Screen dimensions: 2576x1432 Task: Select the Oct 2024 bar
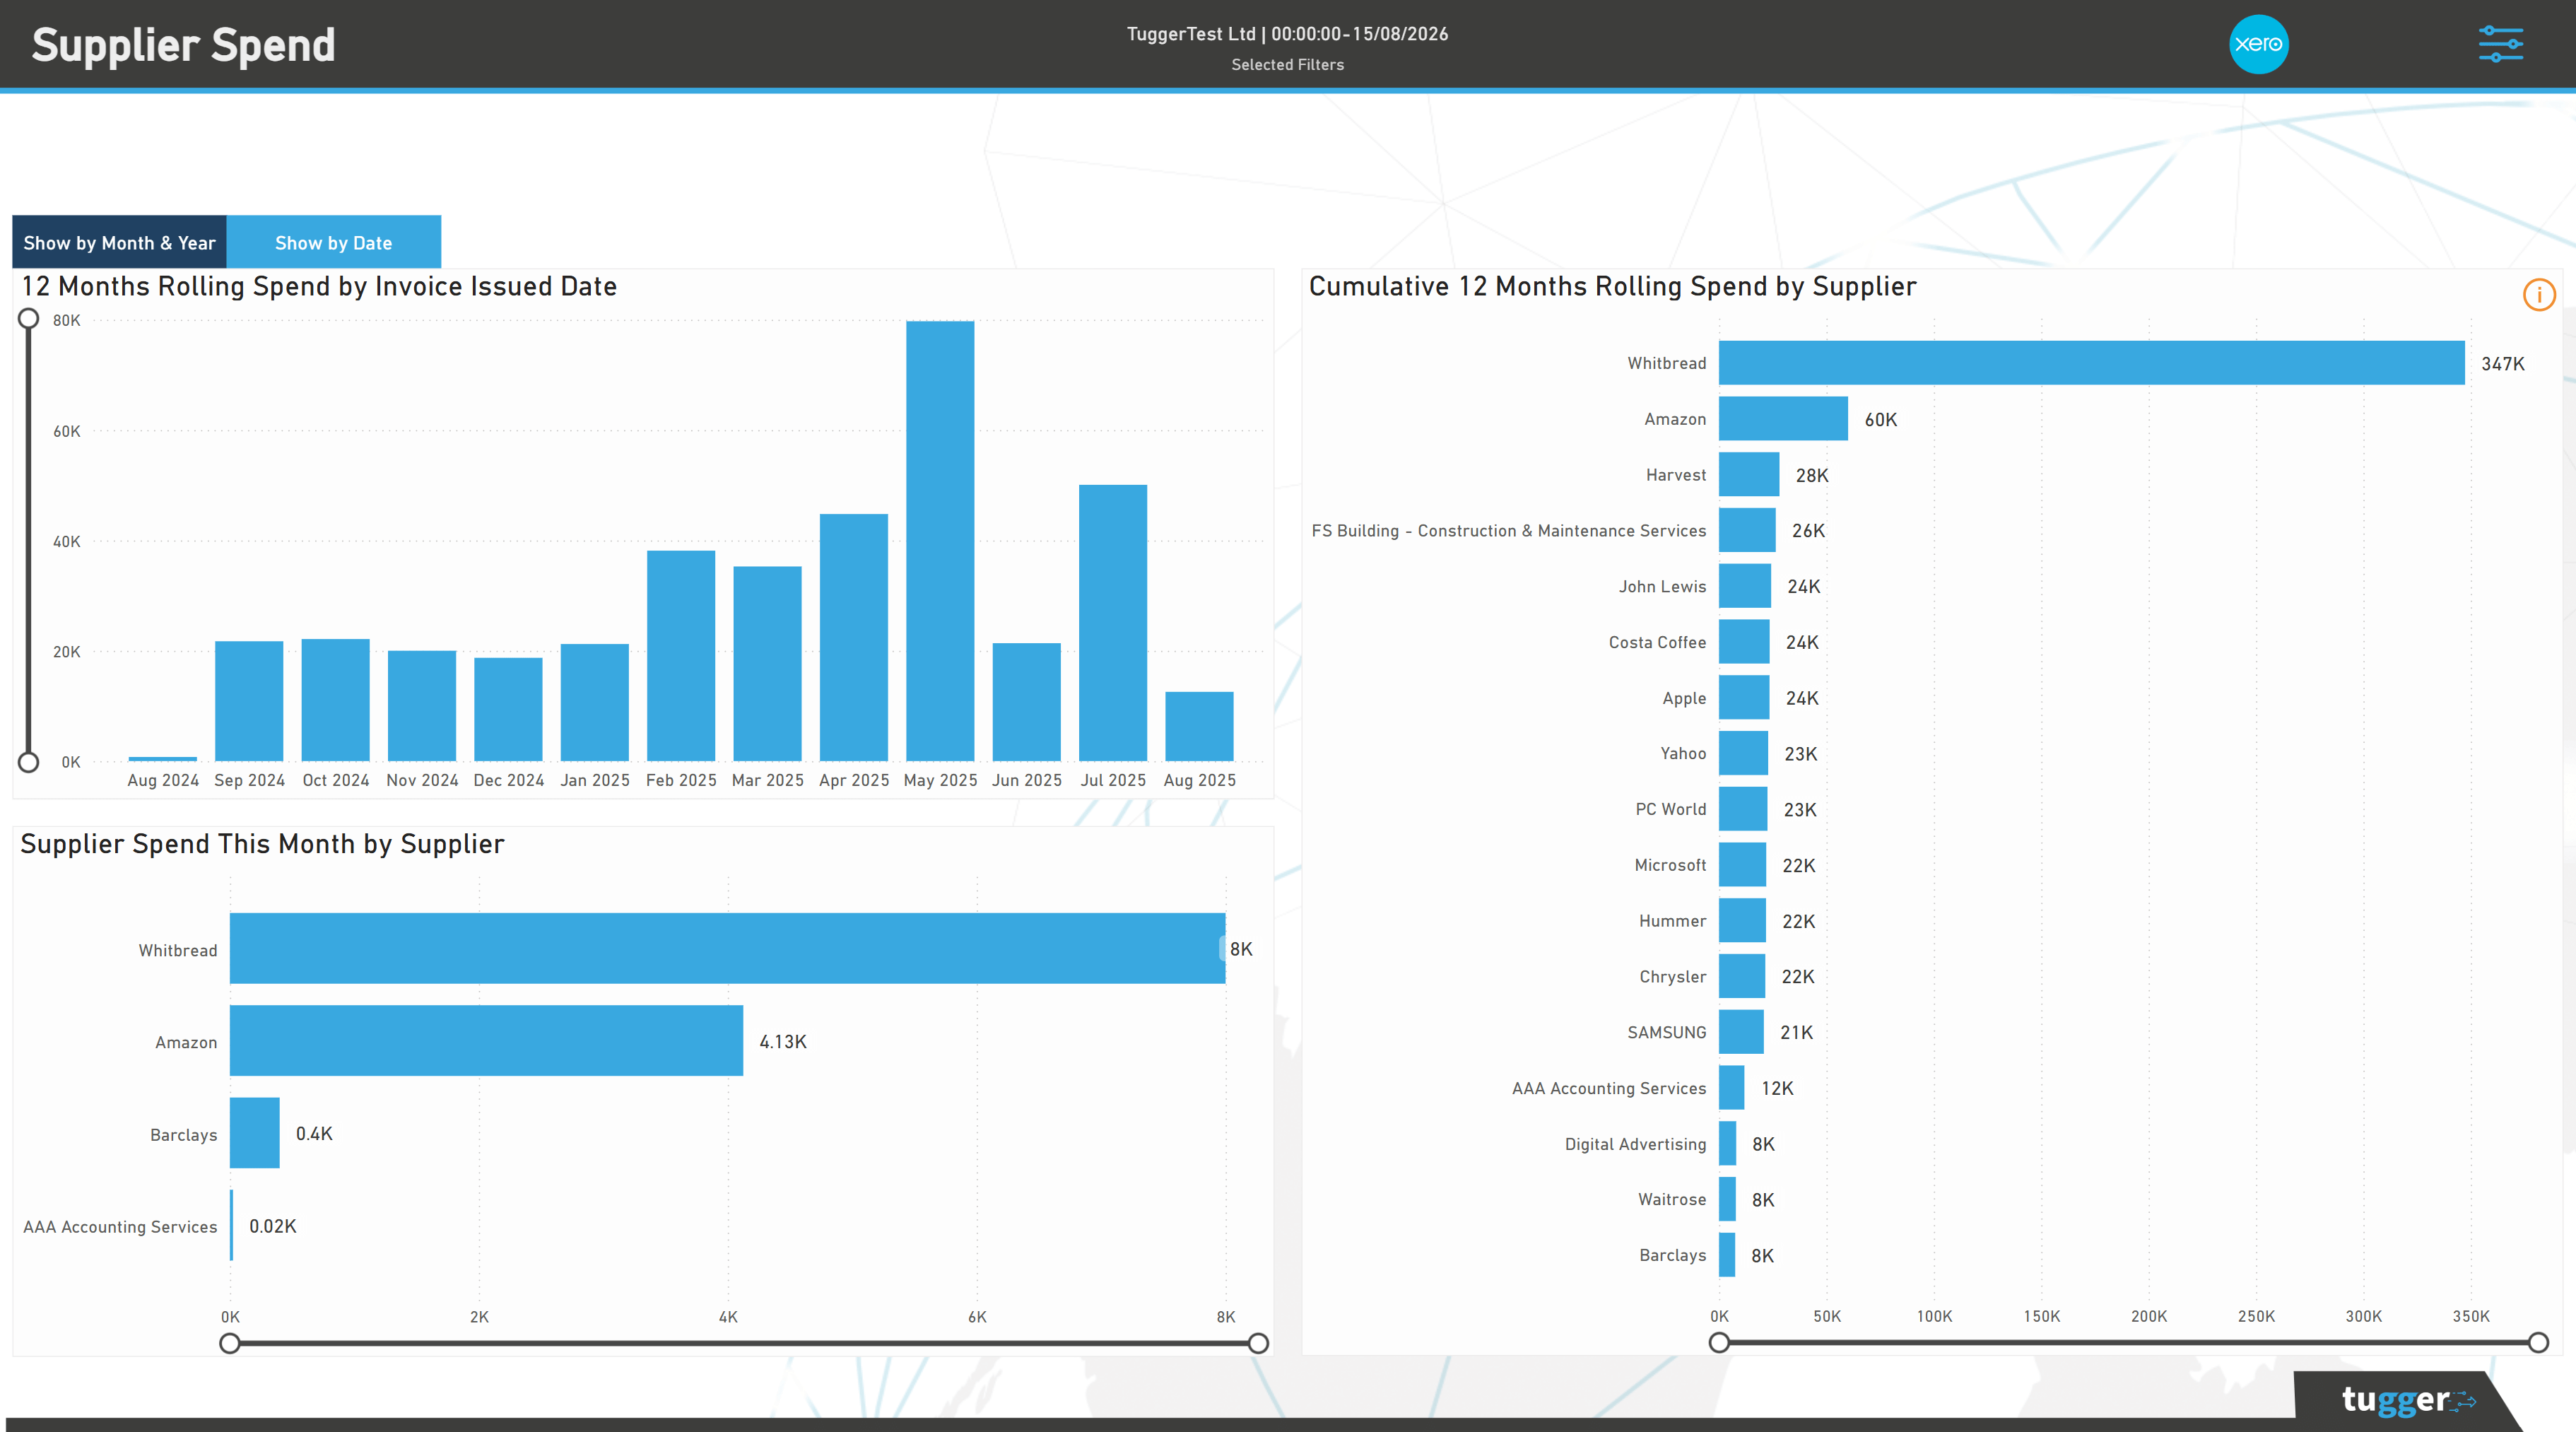[335, 700]
